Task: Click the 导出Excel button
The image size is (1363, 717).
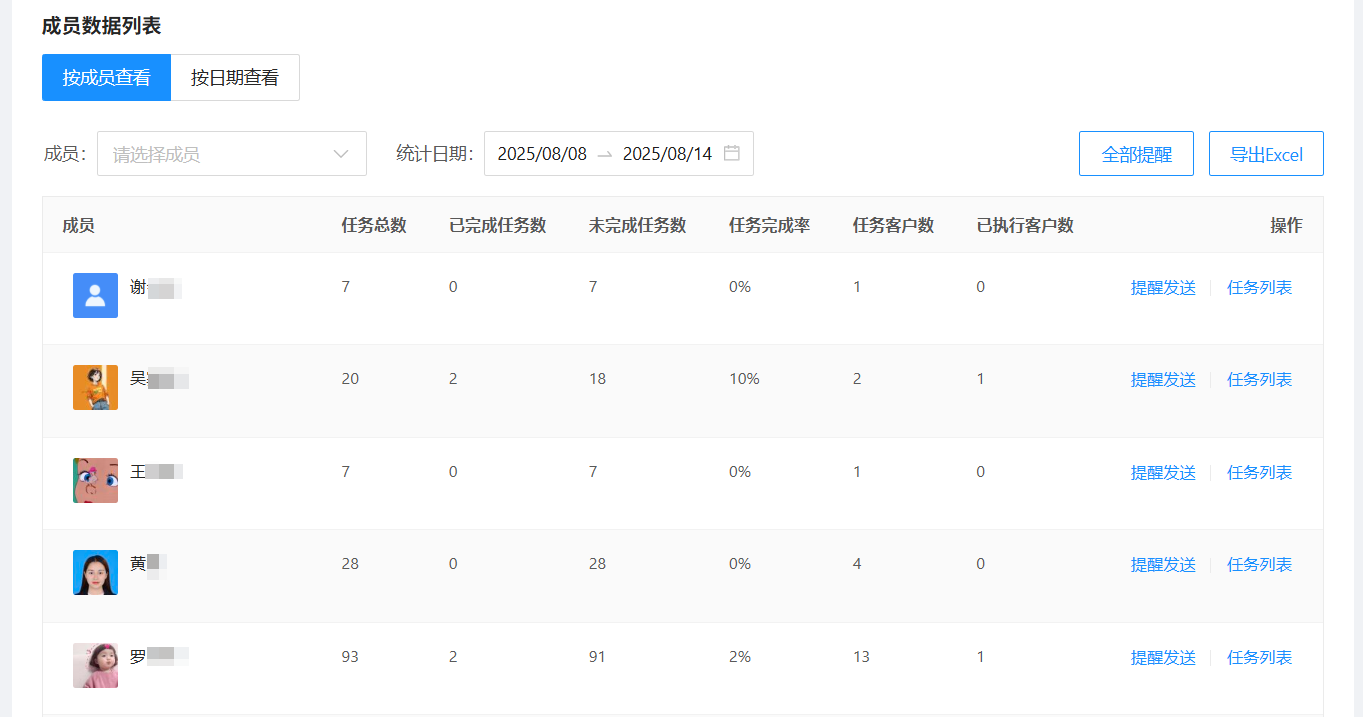Action: (1266, 154)
